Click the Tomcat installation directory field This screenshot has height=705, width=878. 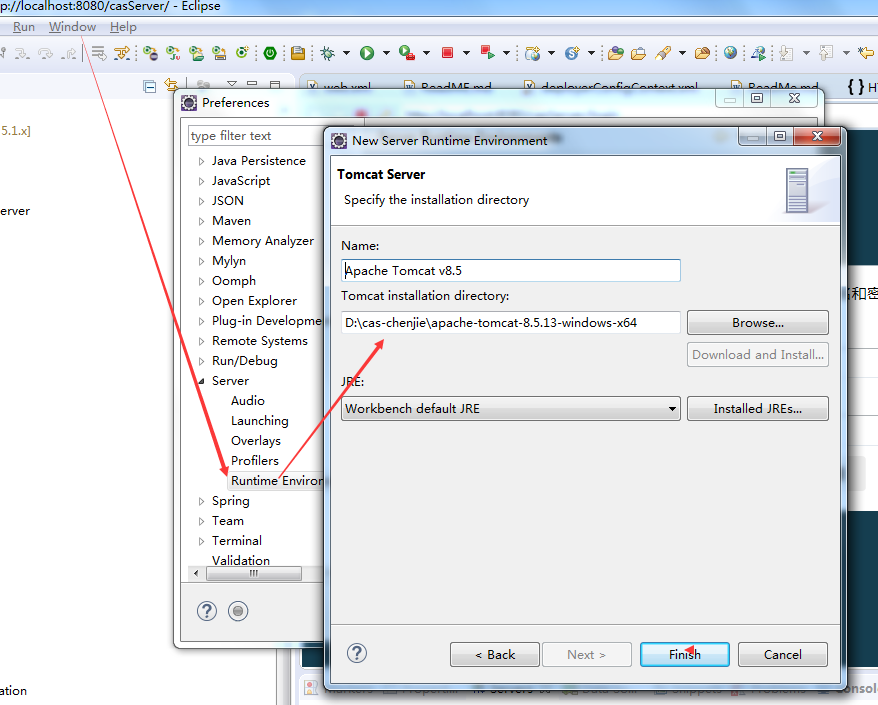[x=511, y=323]
